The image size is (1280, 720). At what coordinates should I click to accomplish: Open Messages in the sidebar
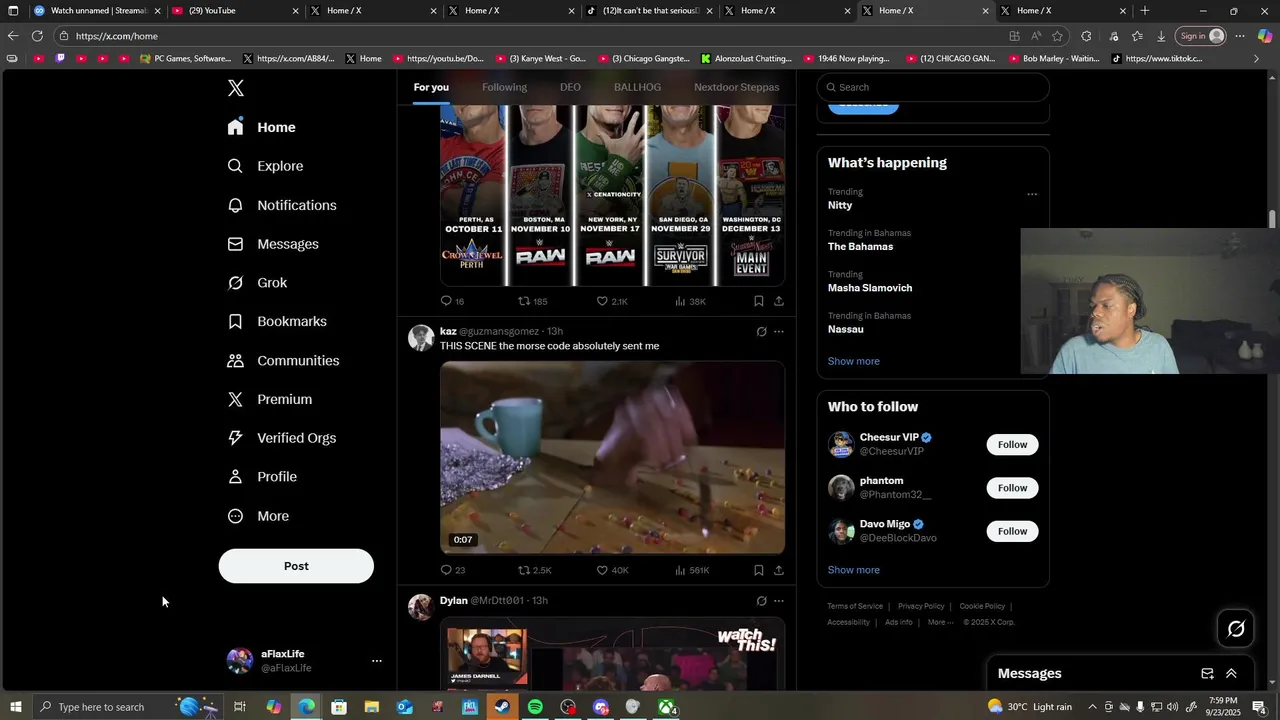pos(273,244)
